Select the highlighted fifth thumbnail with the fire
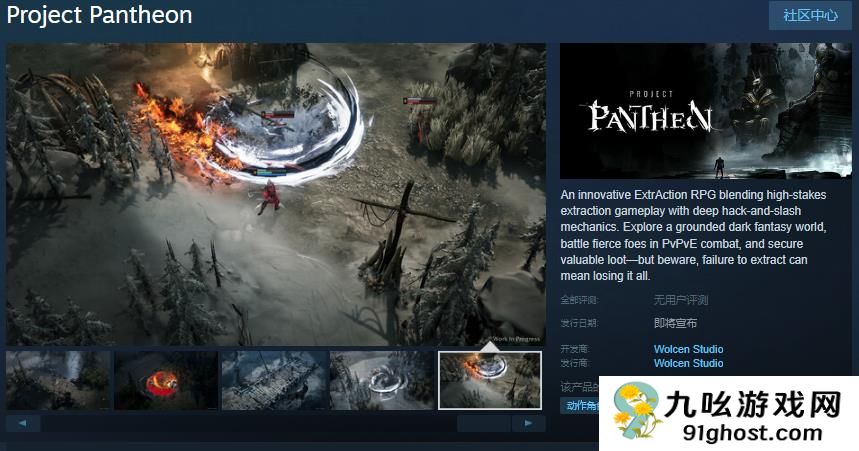This screenshot has width=859, height=451. click(x=490, y=380)
